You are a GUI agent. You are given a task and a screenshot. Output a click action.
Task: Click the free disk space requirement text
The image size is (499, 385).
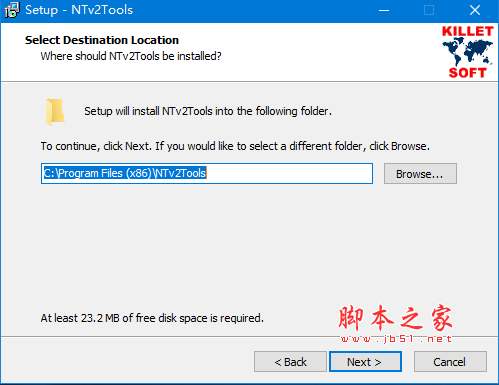coord(152,318)
